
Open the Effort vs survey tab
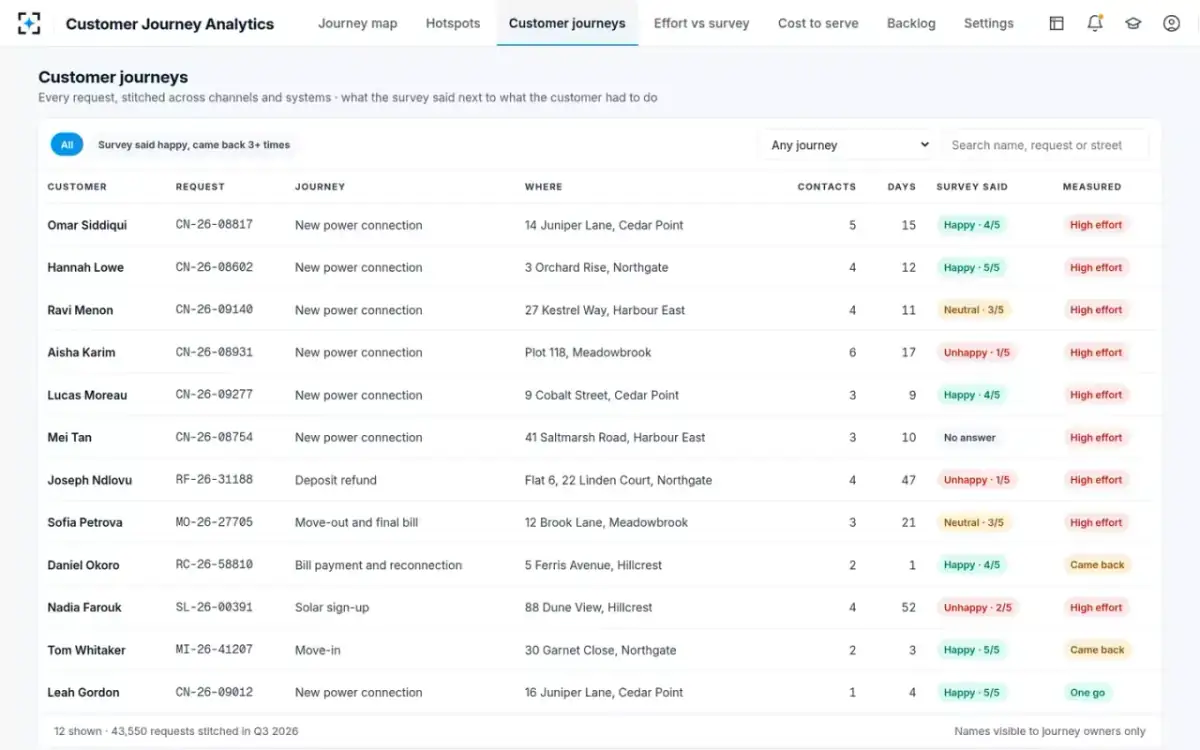click(701, 23)
